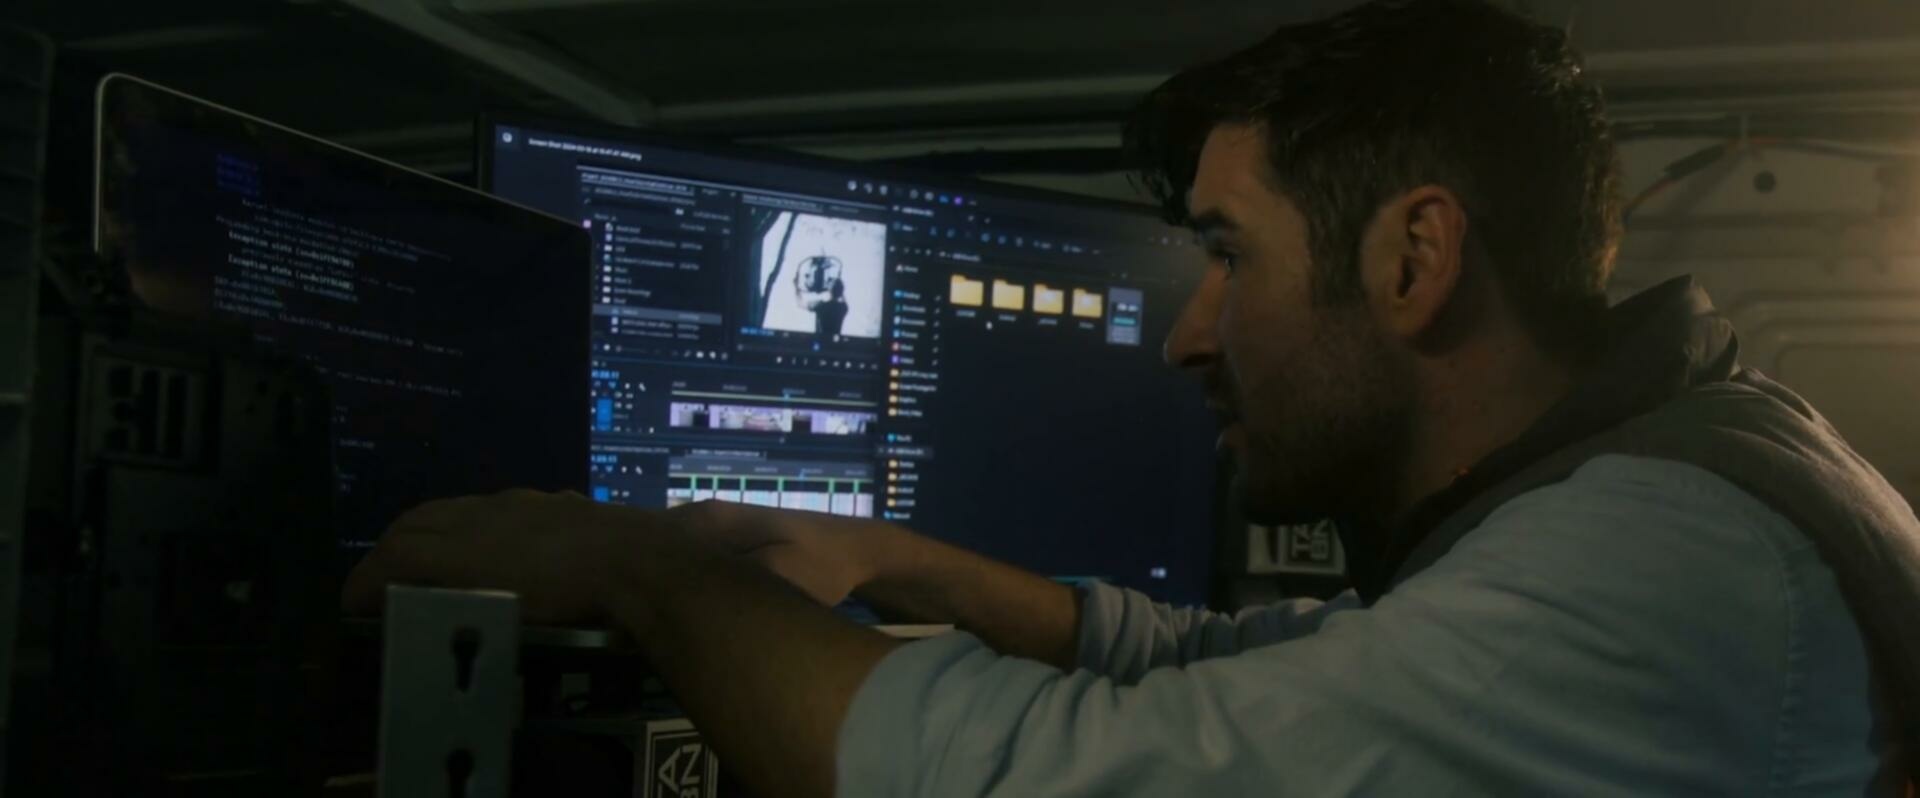
Task: Open the fourth yellow folder in file explorer
Action: [1087, 302]
